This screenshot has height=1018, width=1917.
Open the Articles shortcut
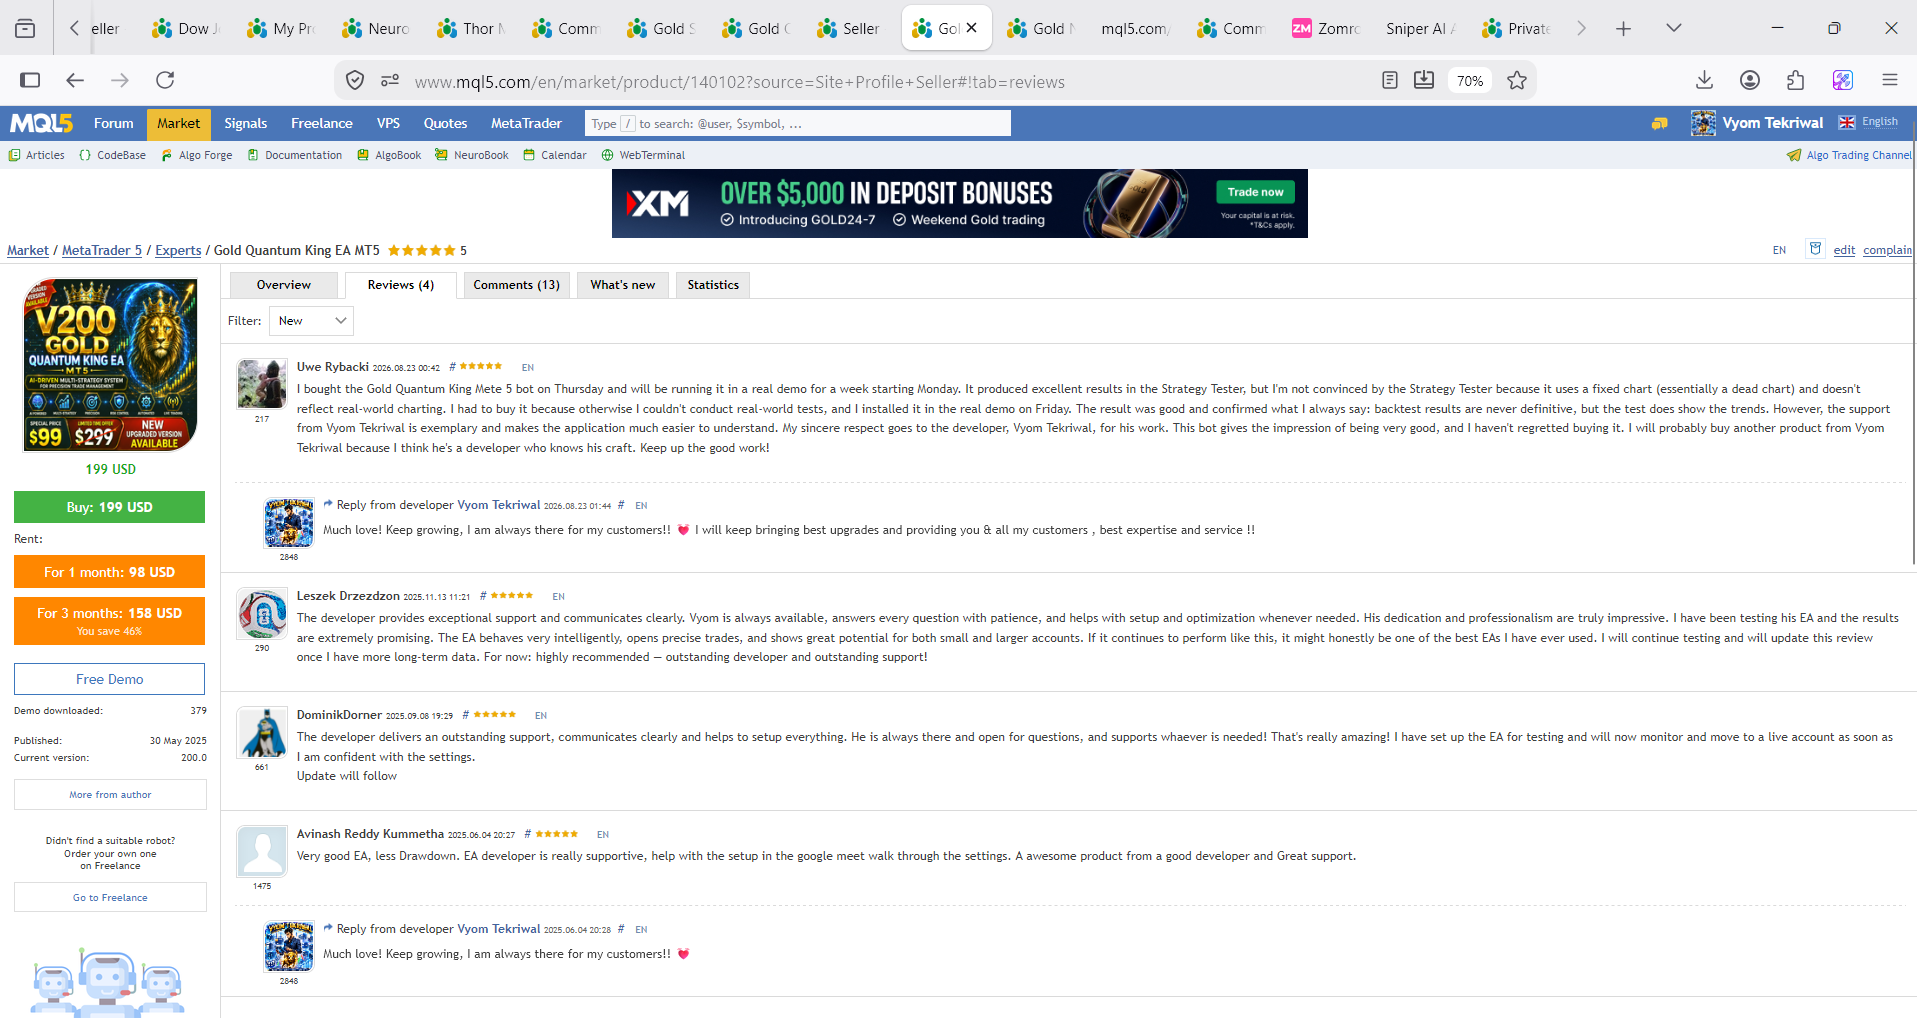point(36,155)
